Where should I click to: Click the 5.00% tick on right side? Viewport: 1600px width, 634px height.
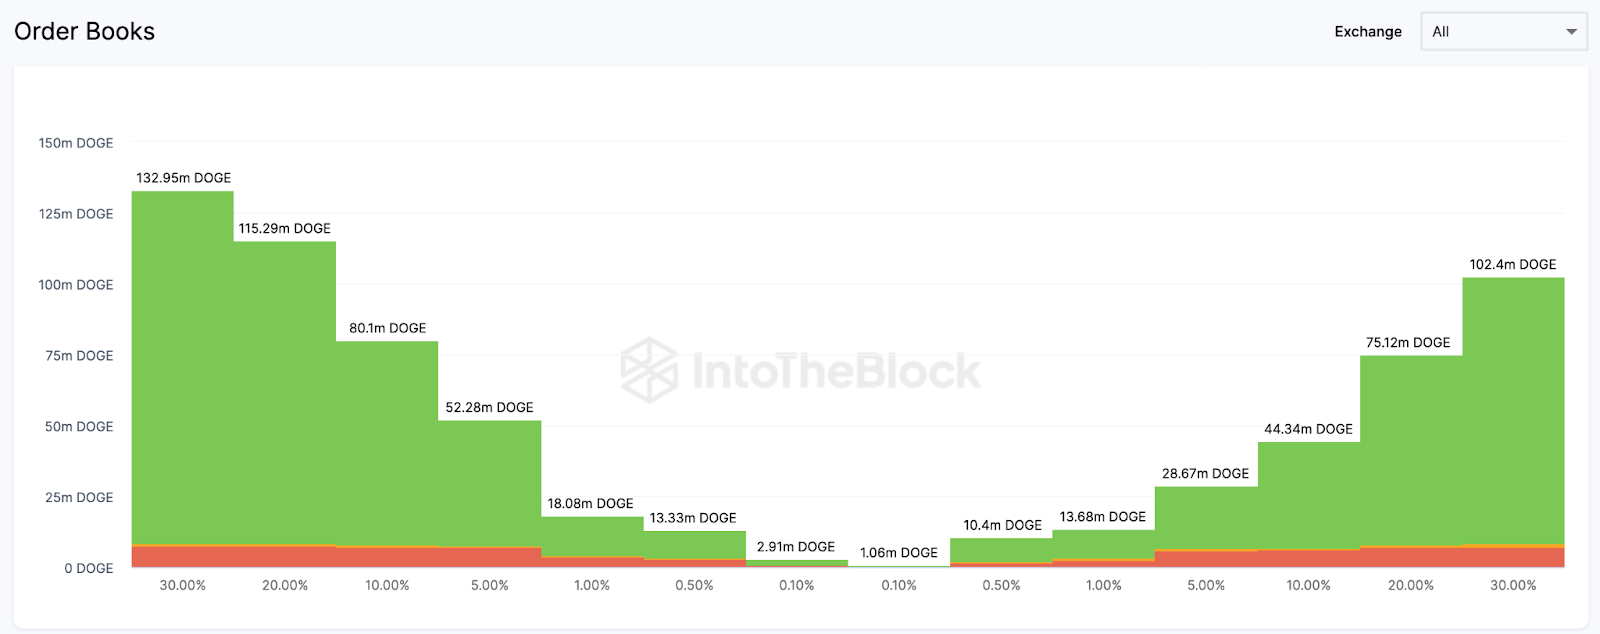(1206, 585)
